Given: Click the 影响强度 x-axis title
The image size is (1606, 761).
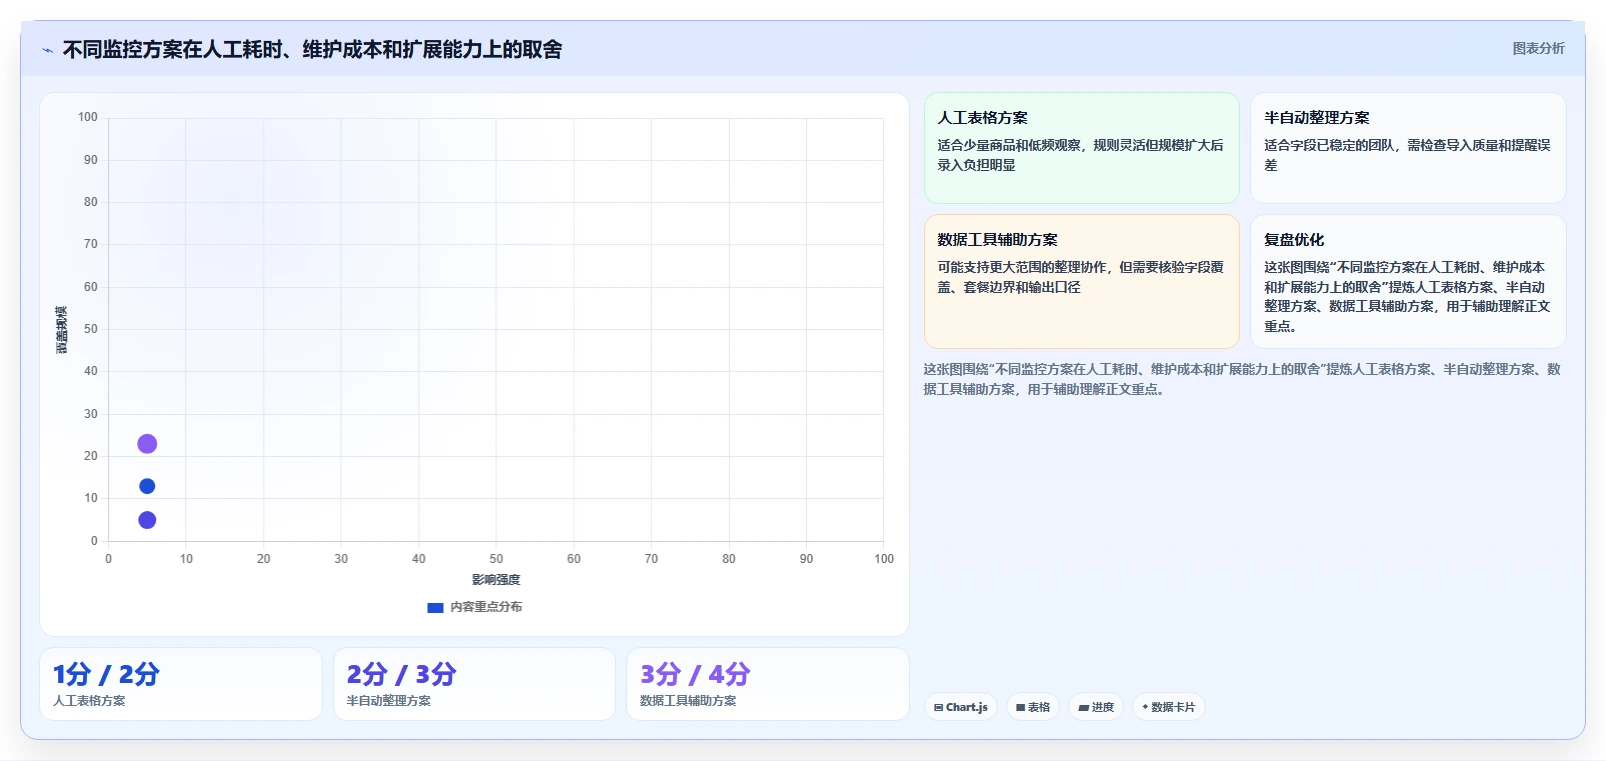Looking at the screenshot, I should click(496, 580).
